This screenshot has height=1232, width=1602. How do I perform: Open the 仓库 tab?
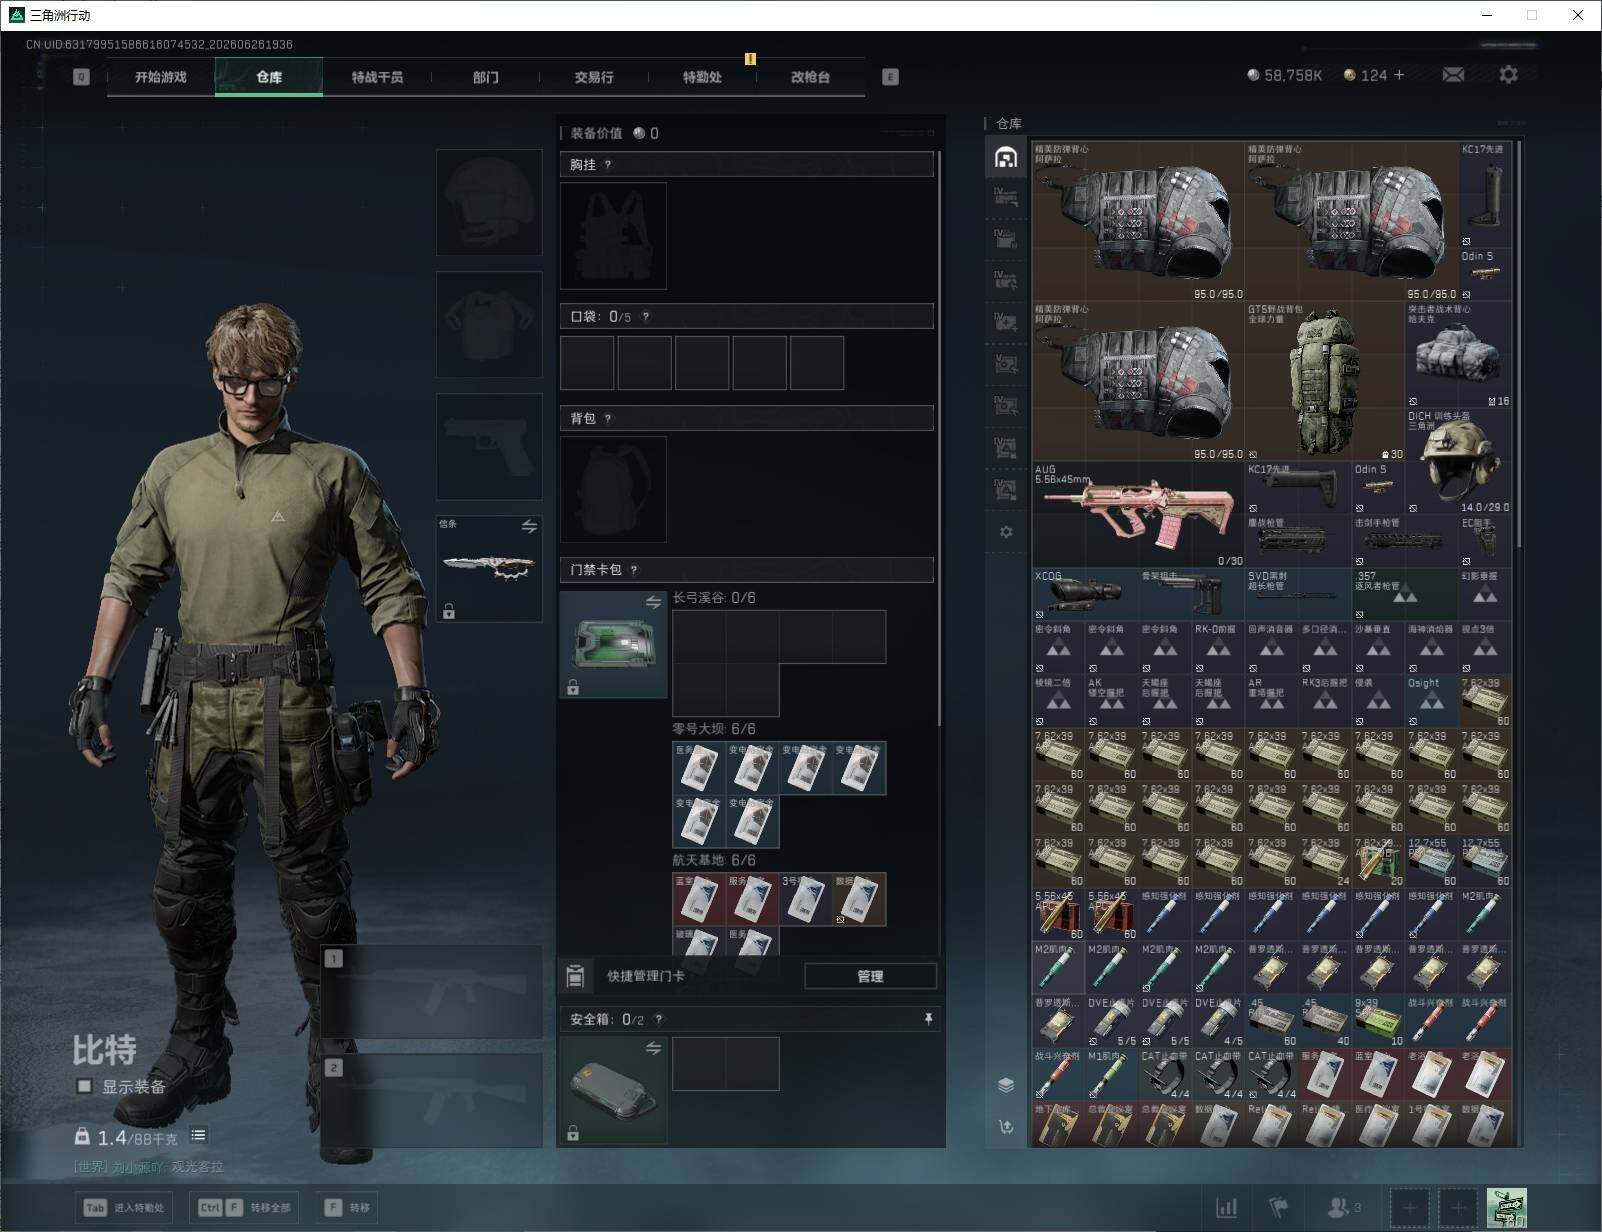(269, 77)
